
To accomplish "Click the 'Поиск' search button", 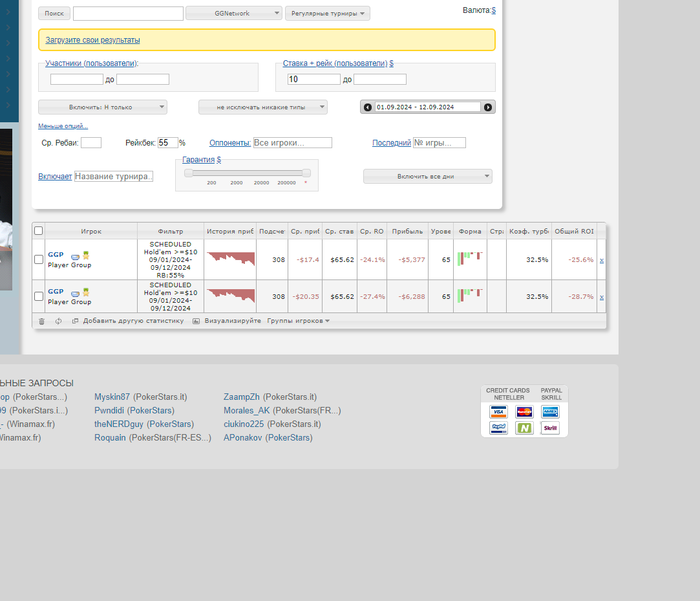I will coord(54,13).
